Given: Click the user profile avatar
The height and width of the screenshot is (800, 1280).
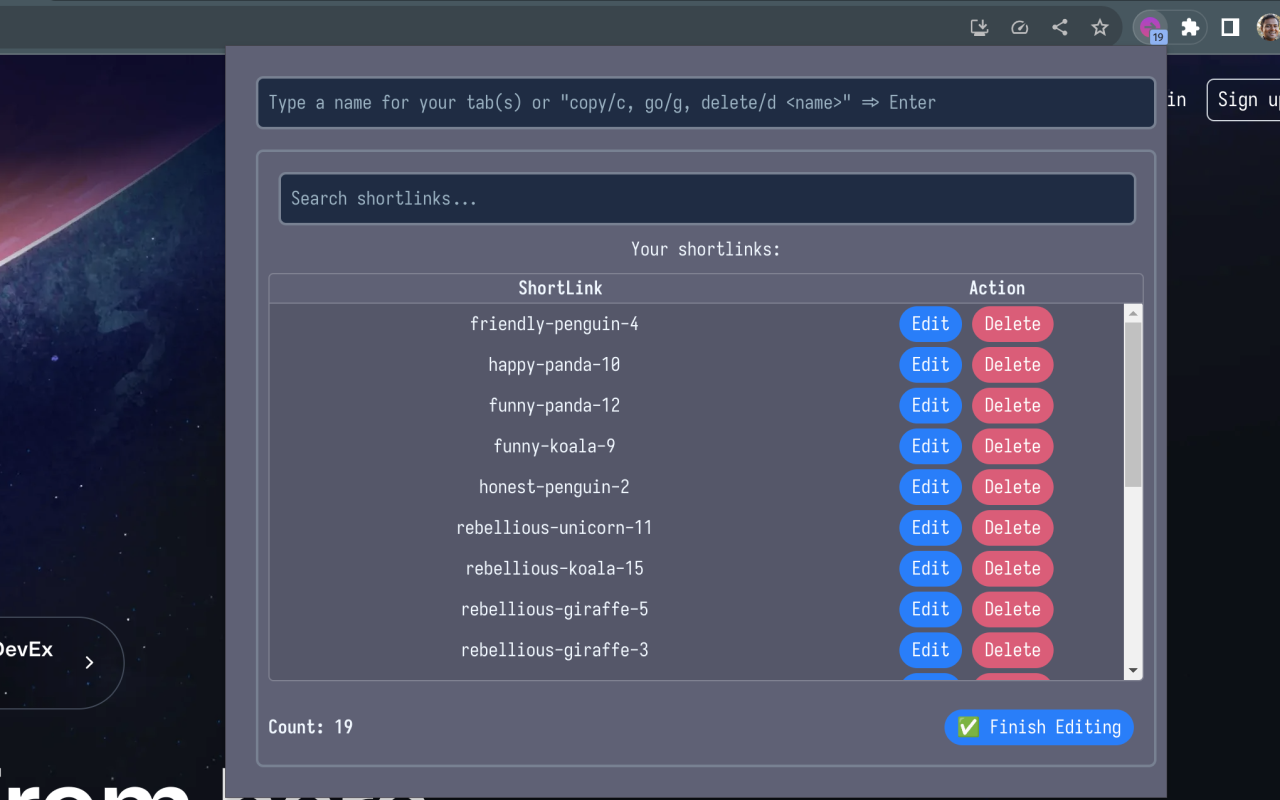Looking at the screenshot, I should pos(1268,28).
